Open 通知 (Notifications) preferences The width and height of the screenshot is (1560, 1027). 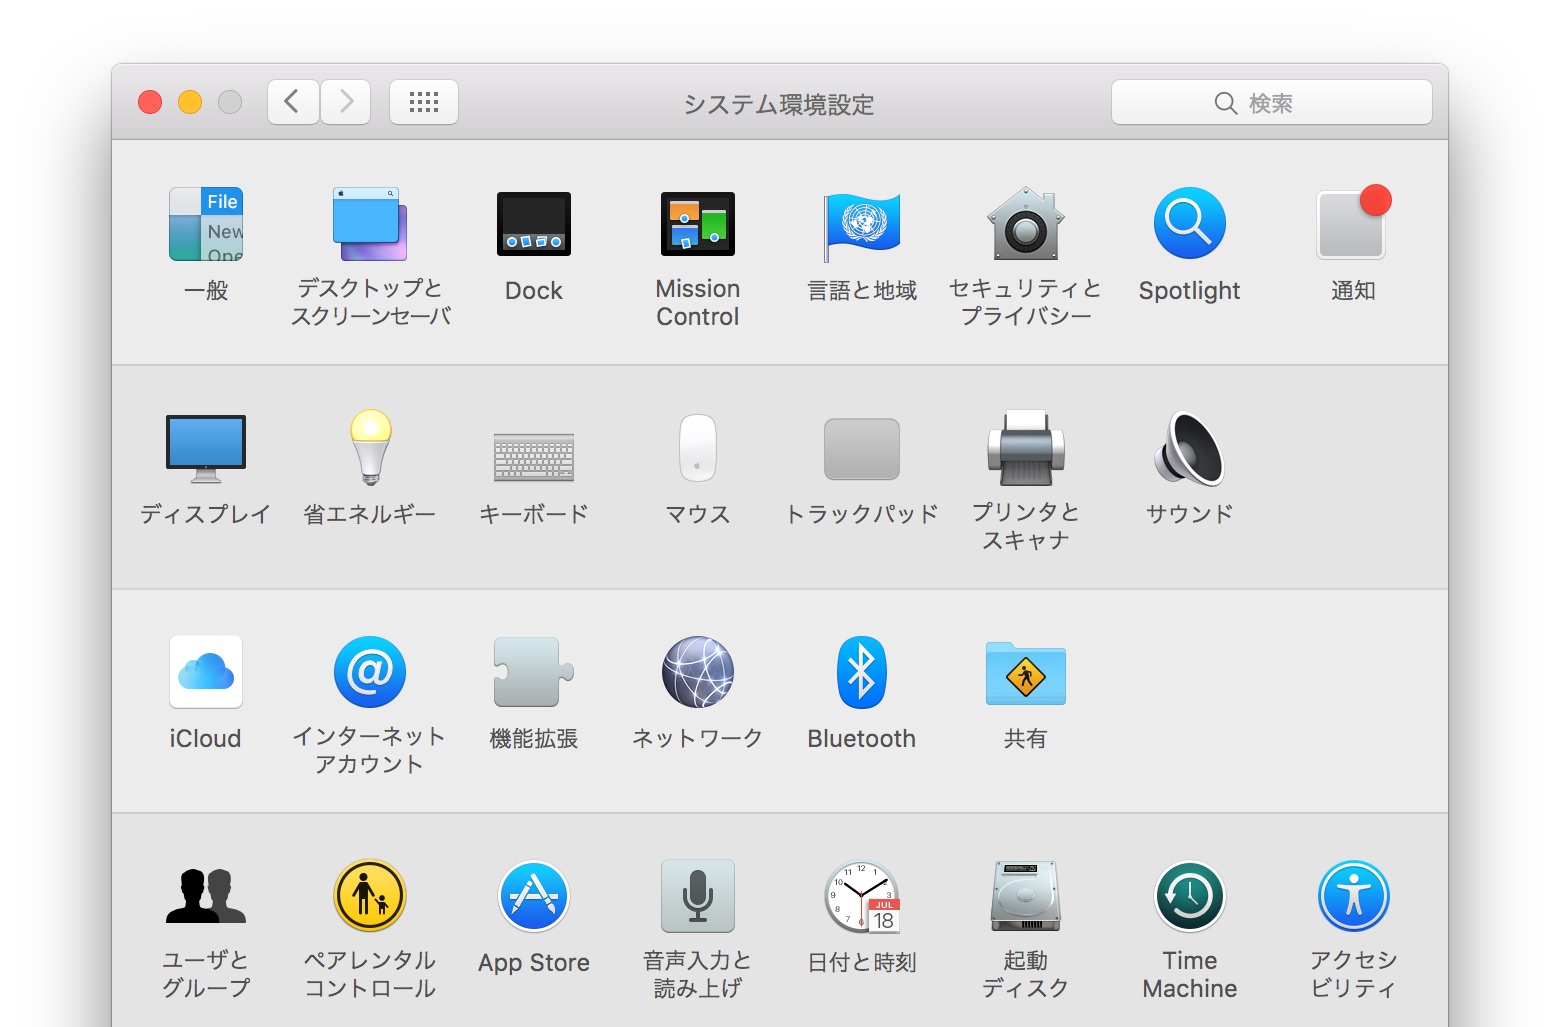tap(1354, 224)
